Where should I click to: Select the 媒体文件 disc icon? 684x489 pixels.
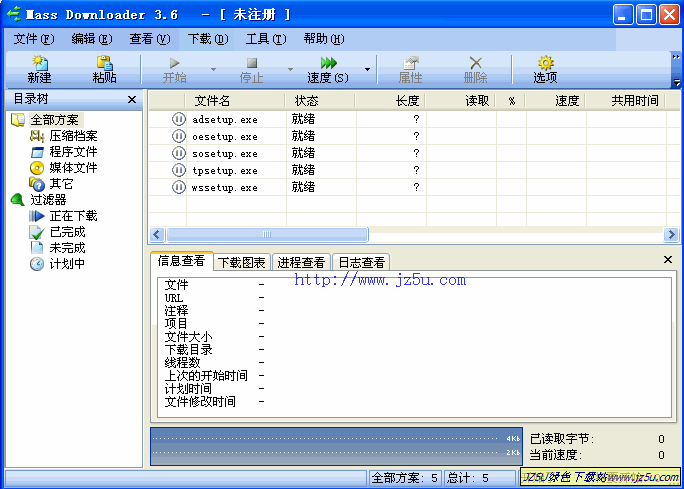click(x=37, y=168)
